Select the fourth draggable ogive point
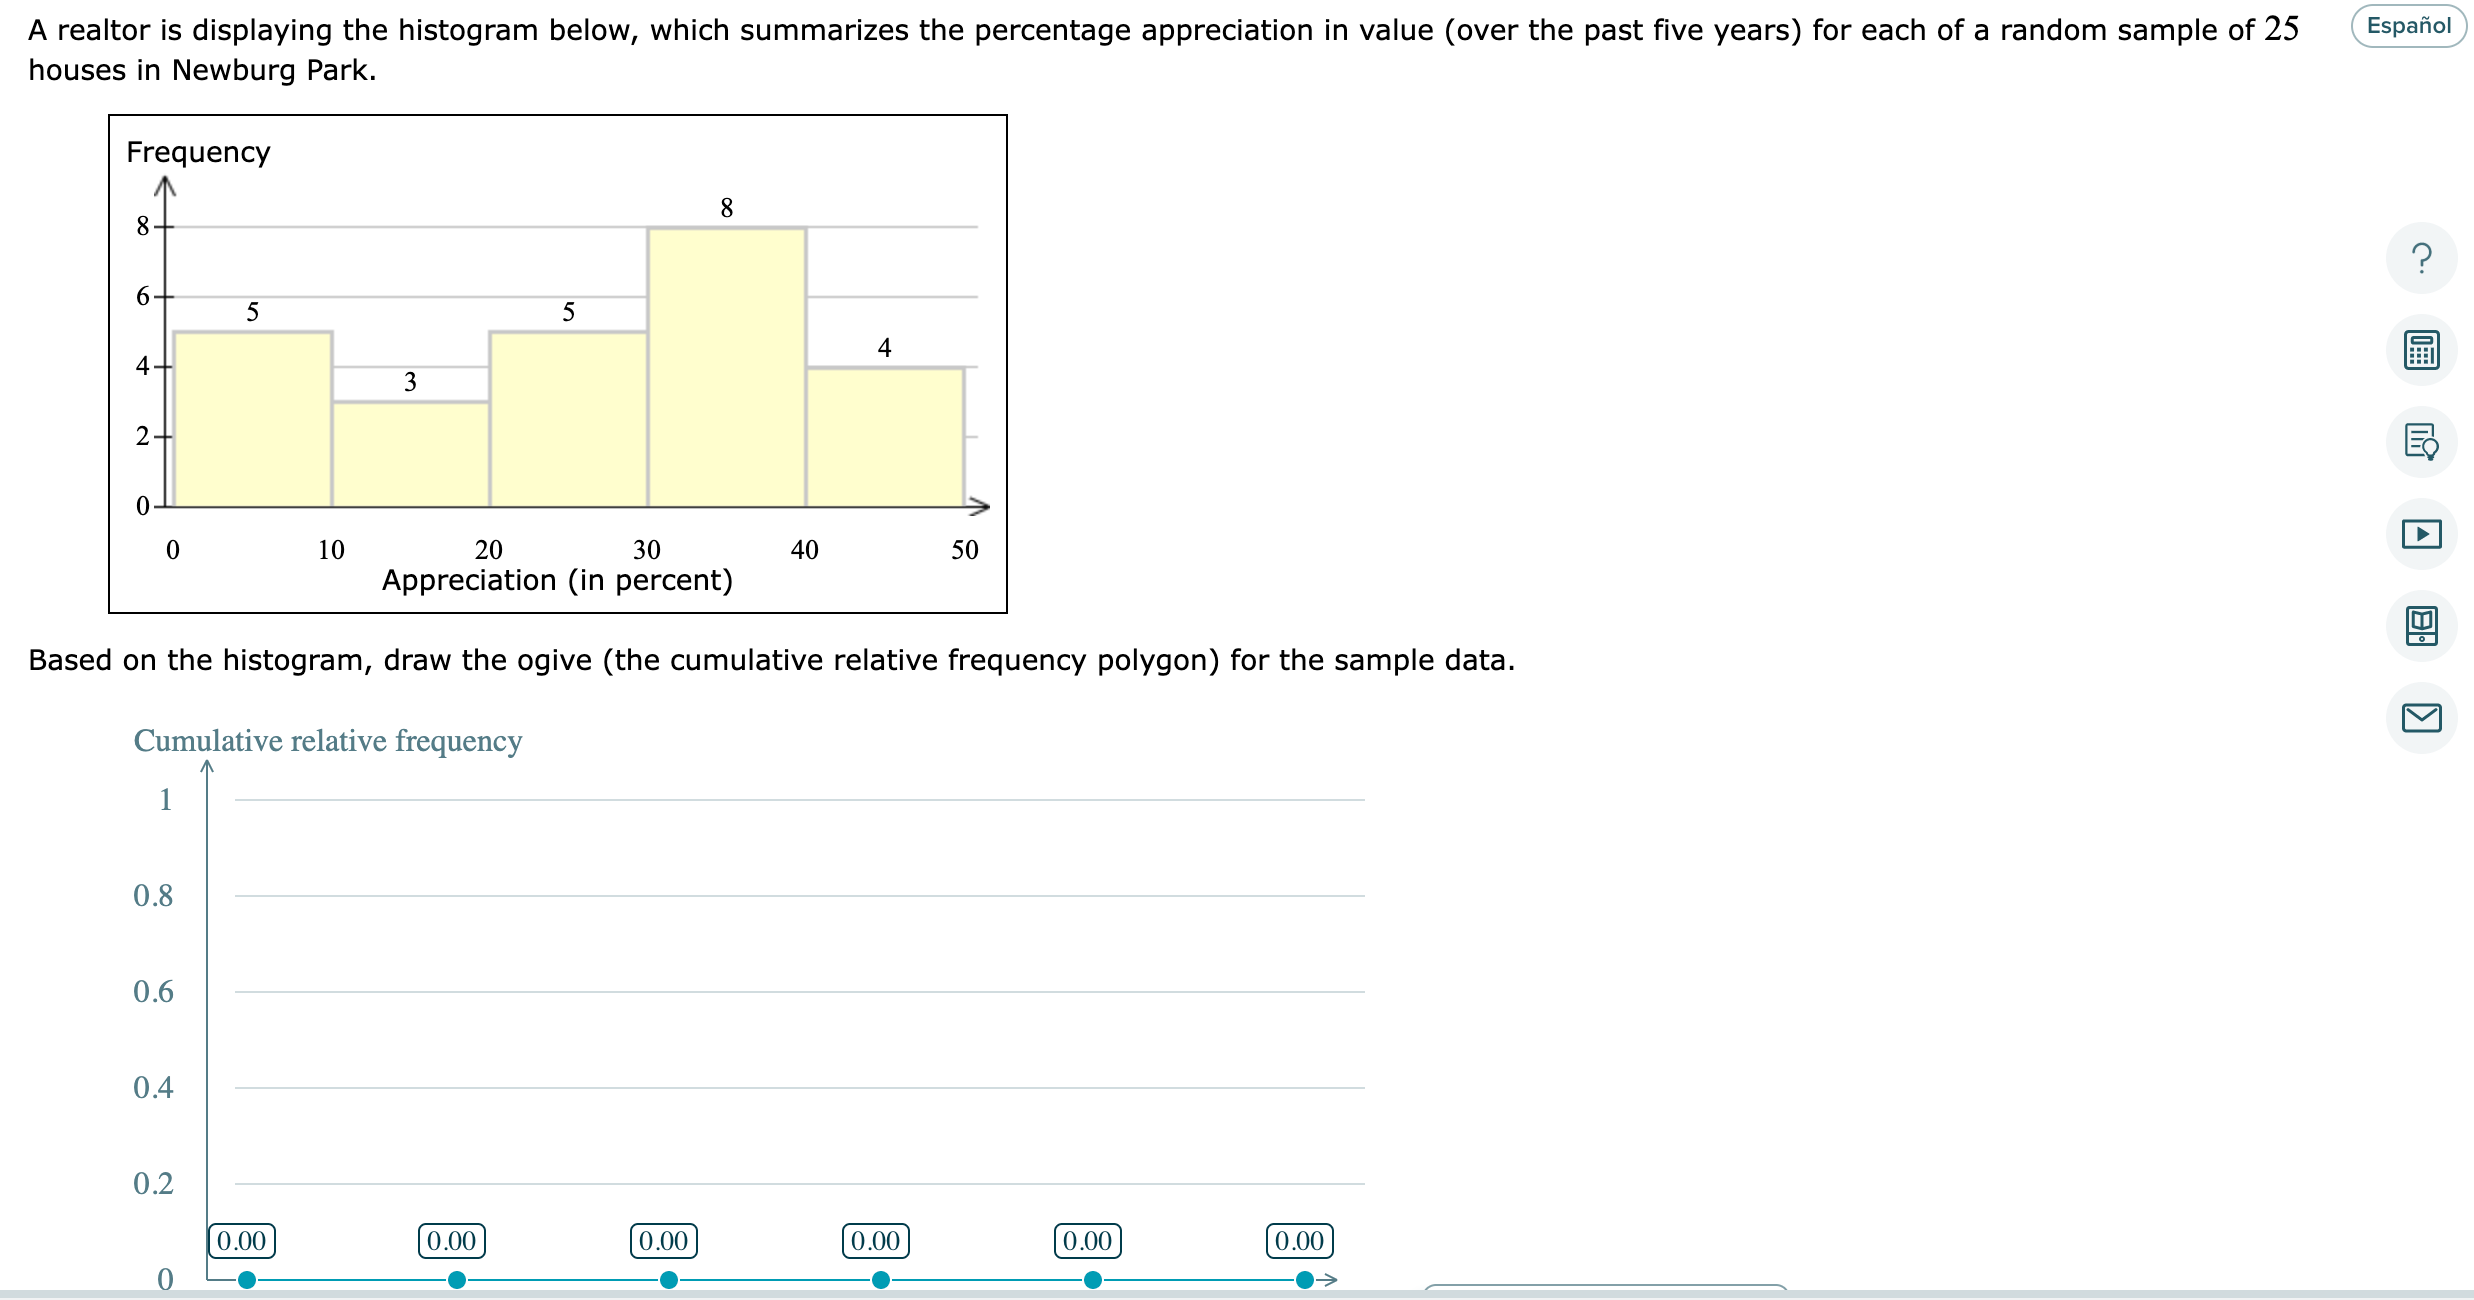The image size is (2474, 1300). pyautogui.click(x=880, y=1279)
